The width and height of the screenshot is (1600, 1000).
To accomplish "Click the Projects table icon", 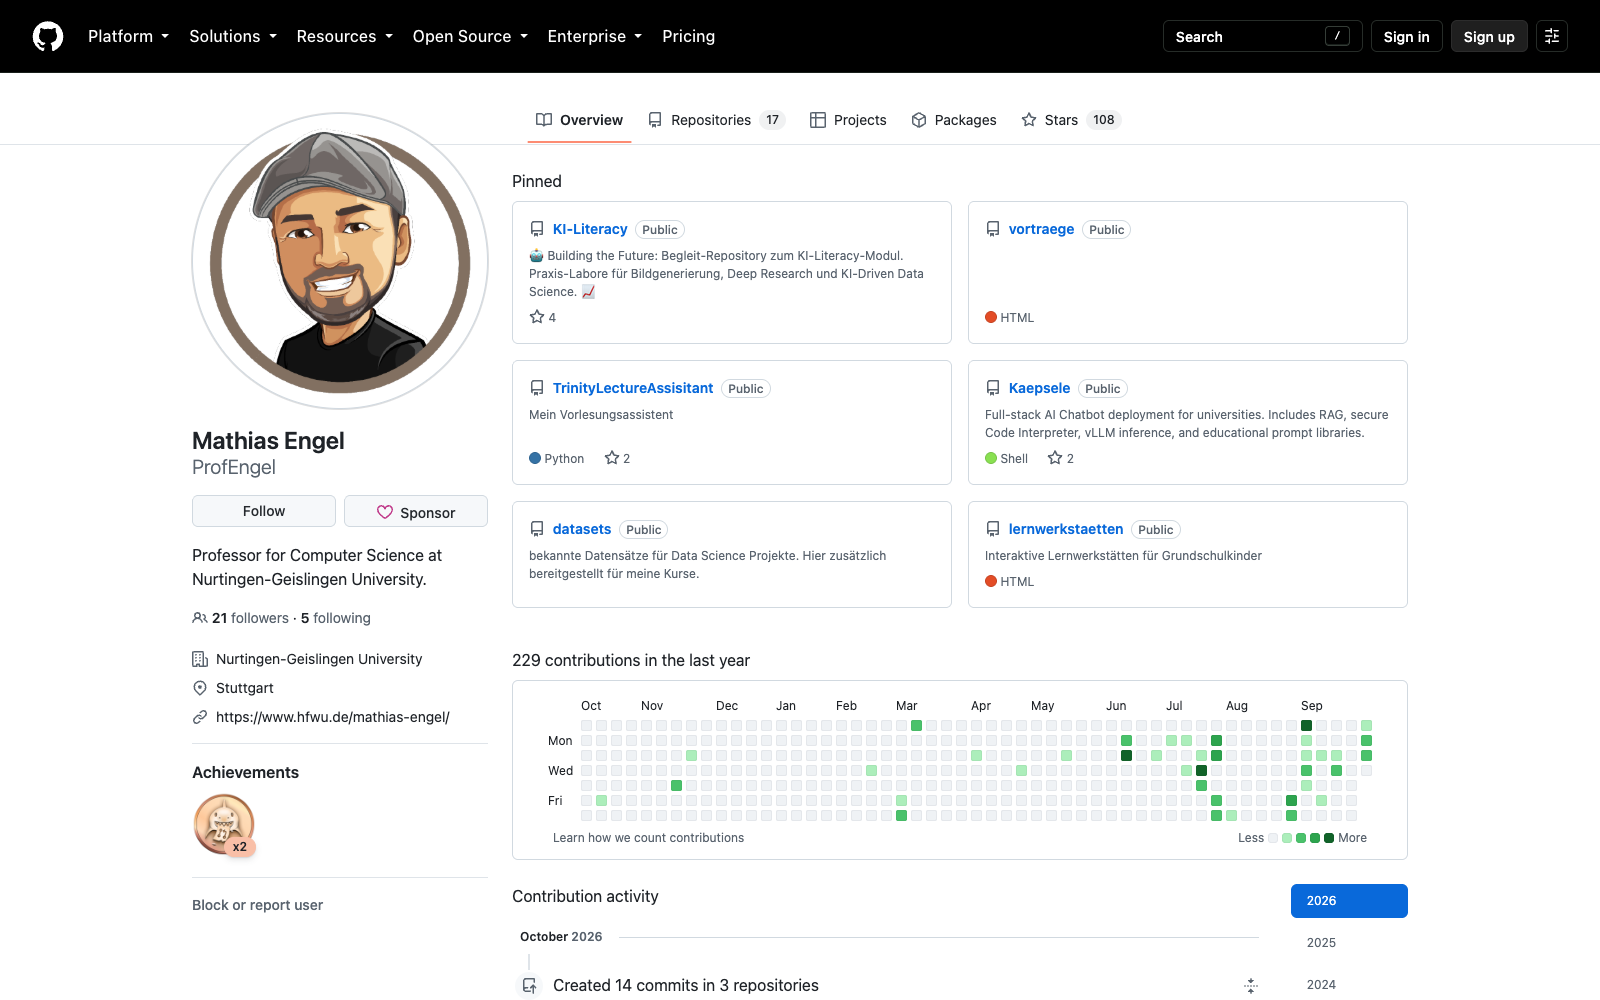I will [818, 120].
